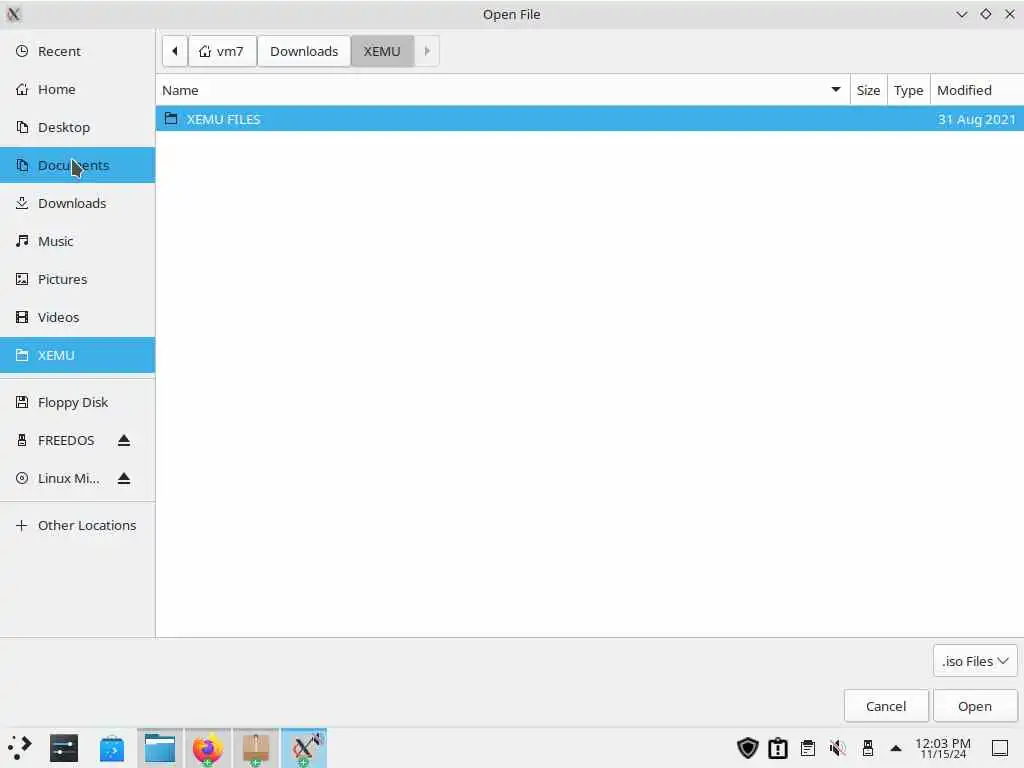
Task: Click 31 Aug 2021 modified date
Action: (x=976, y=120)
